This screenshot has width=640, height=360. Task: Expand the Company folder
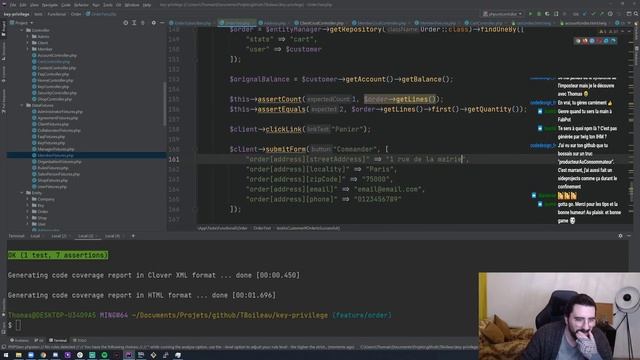pyautogui.click(x=28, y=199)
